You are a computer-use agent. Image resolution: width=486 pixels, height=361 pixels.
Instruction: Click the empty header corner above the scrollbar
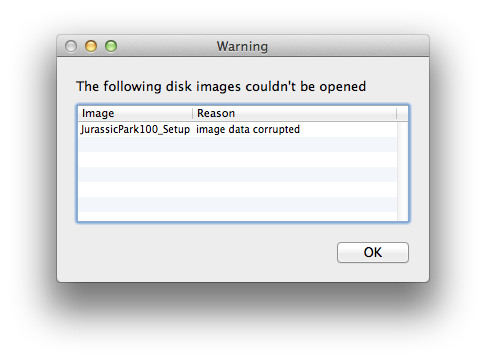point(402,113)
